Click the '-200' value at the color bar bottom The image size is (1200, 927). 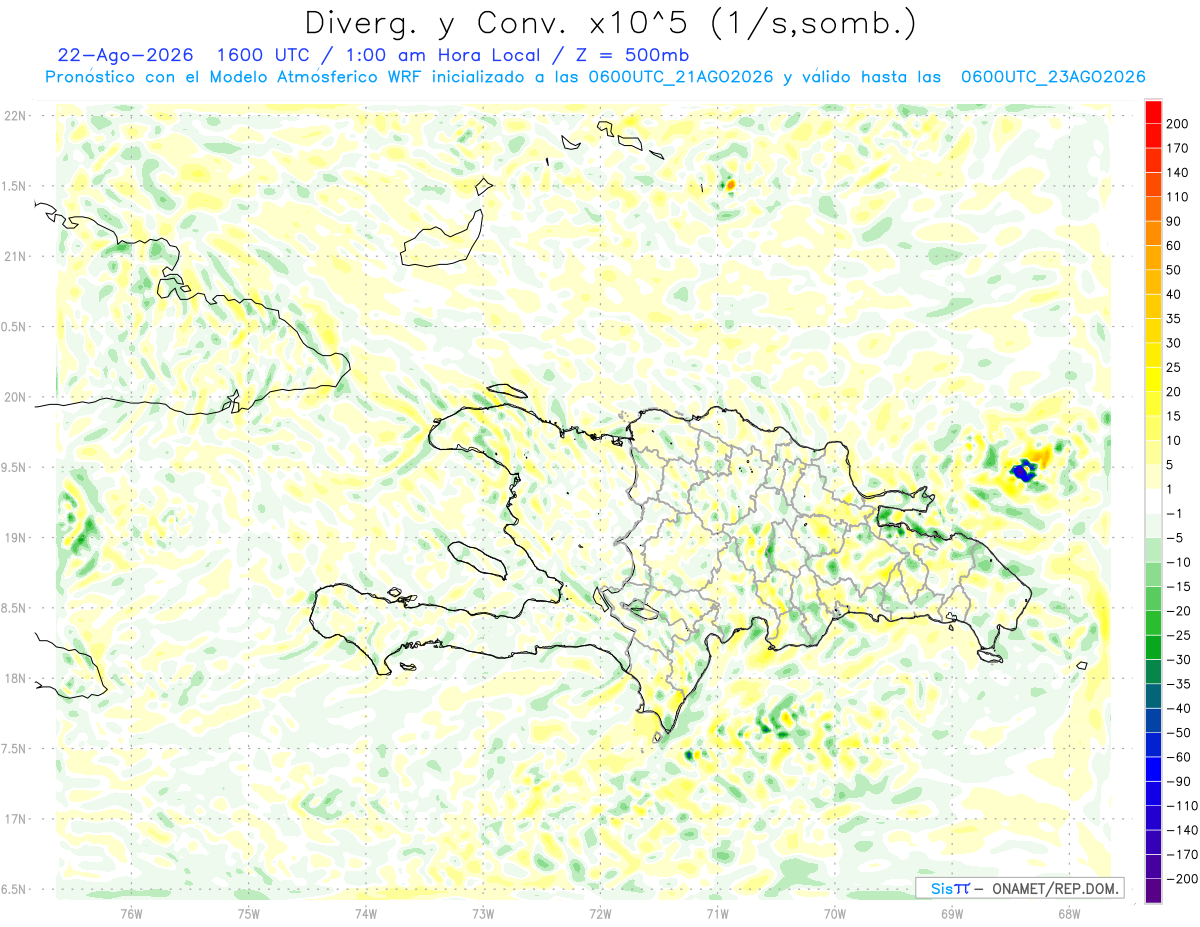[1181, 878]
